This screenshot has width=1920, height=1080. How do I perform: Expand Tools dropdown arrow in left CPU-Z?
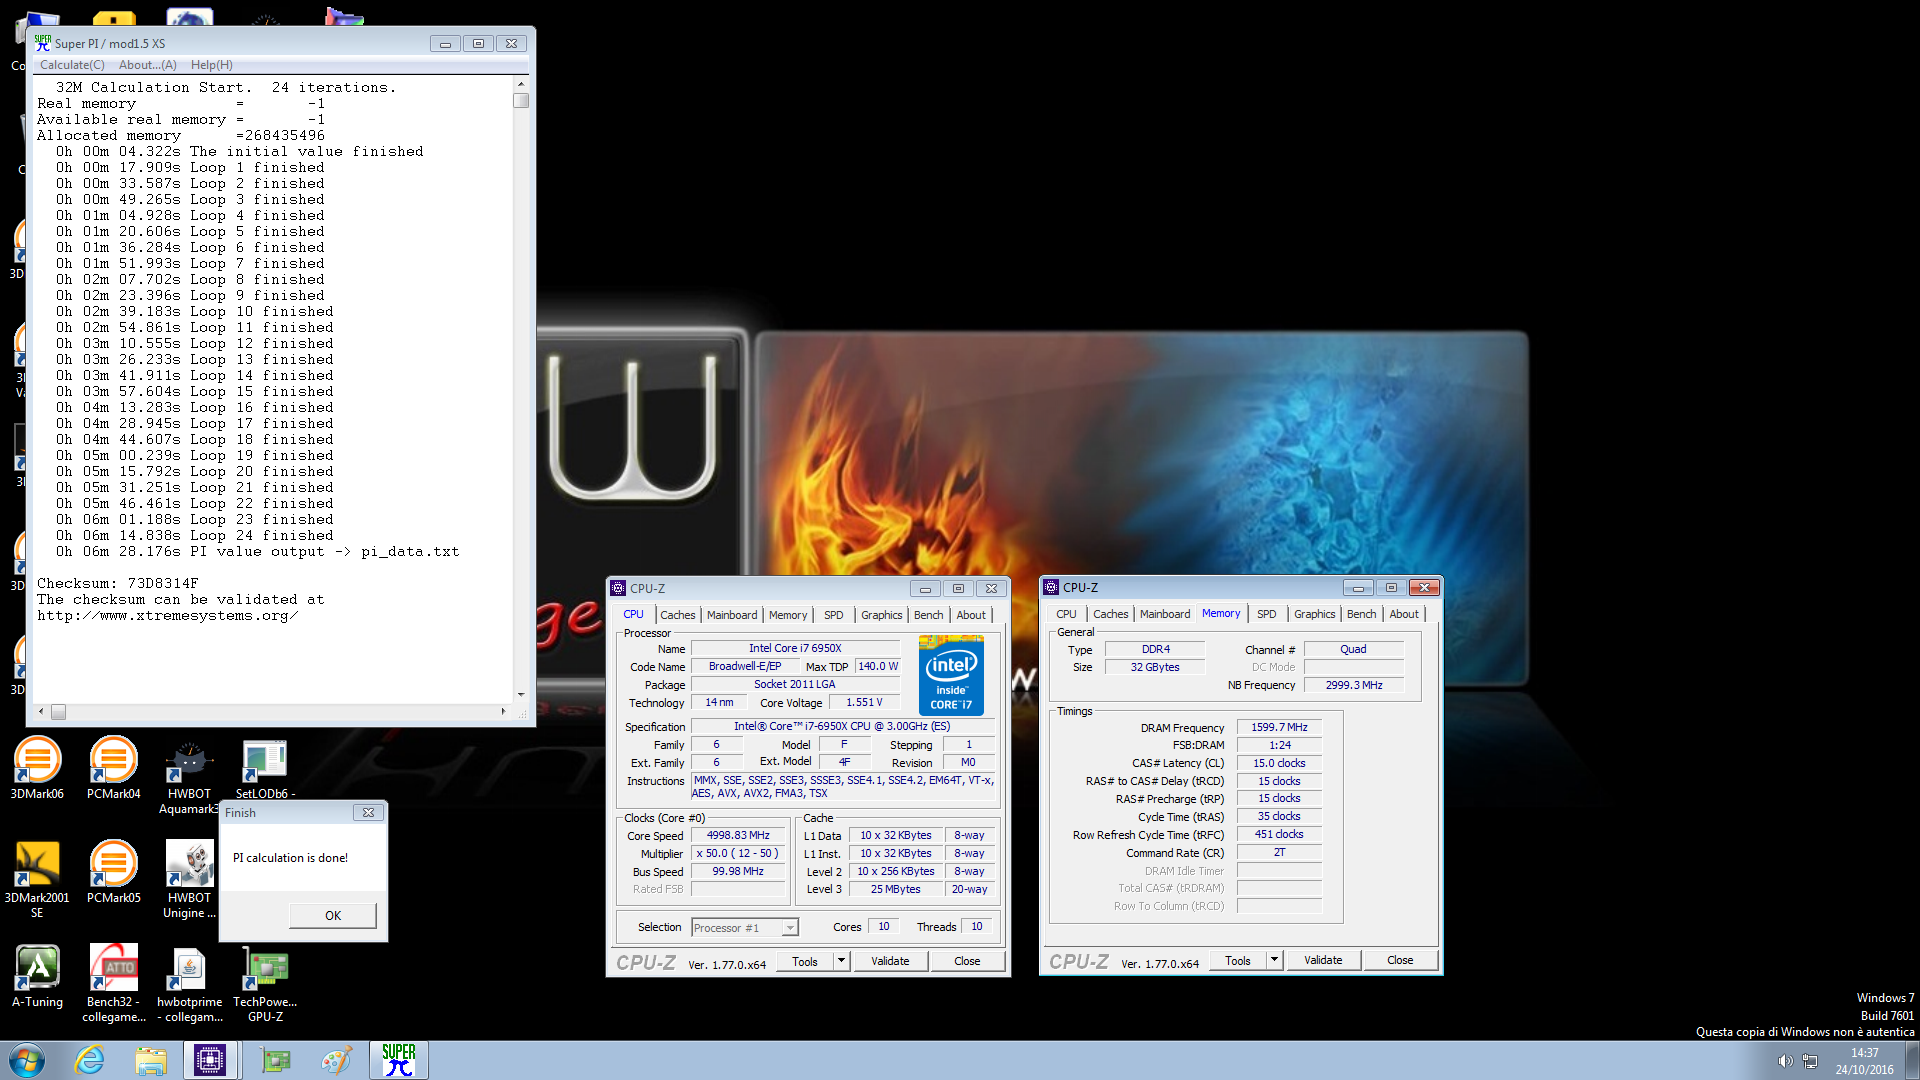coord(842,961)
